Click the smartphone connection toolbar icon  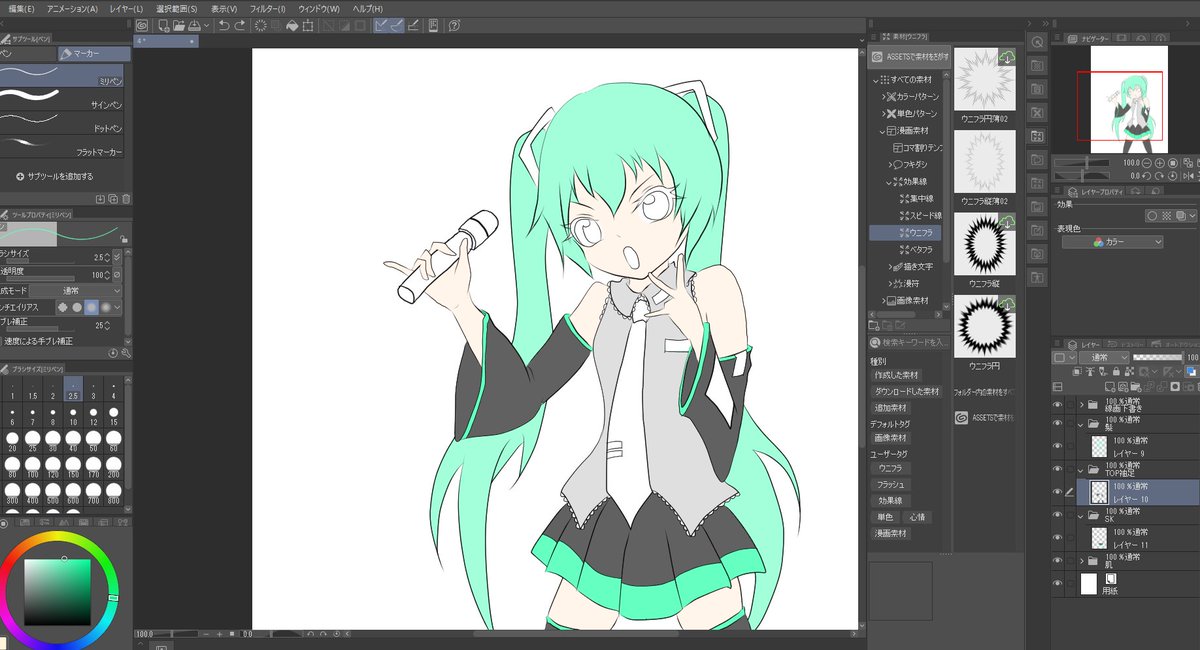(433, 25)
